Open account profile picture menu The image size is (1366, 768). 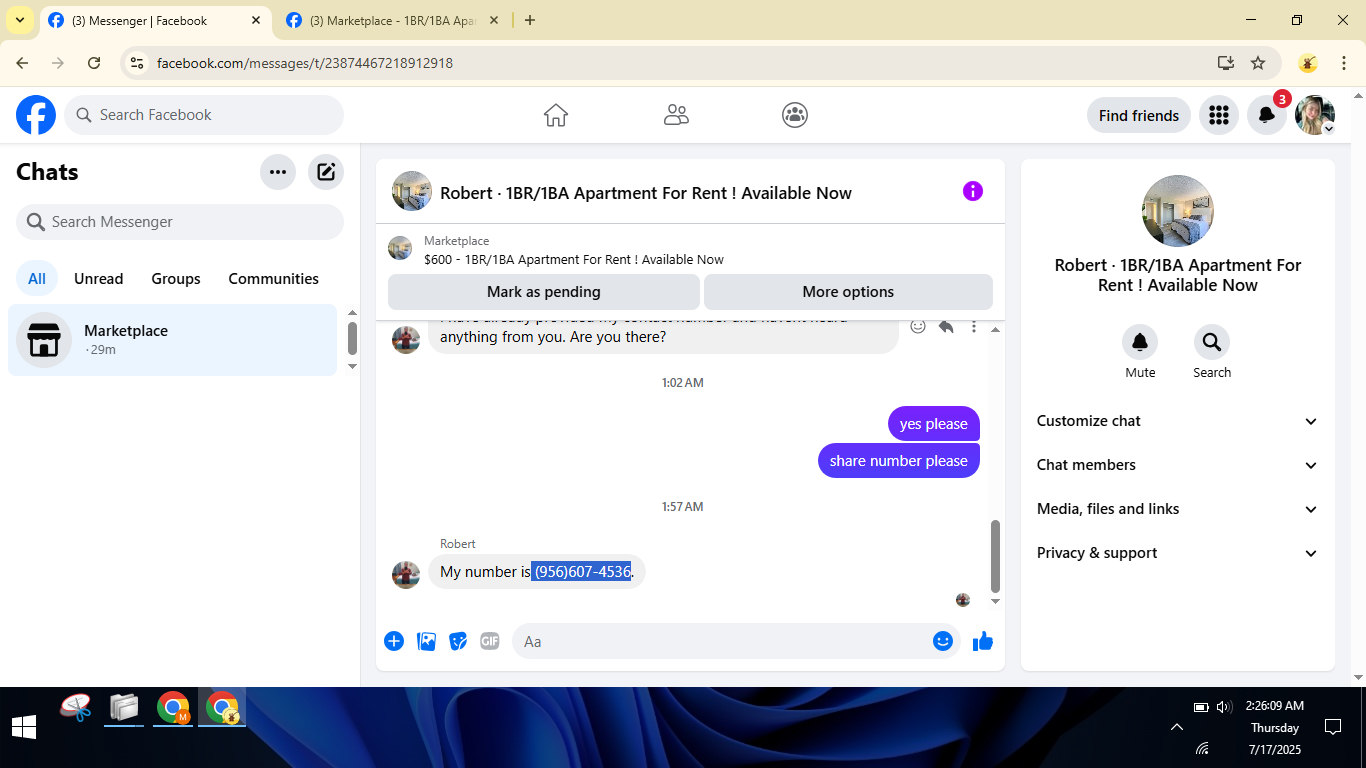pos(1314,115)
